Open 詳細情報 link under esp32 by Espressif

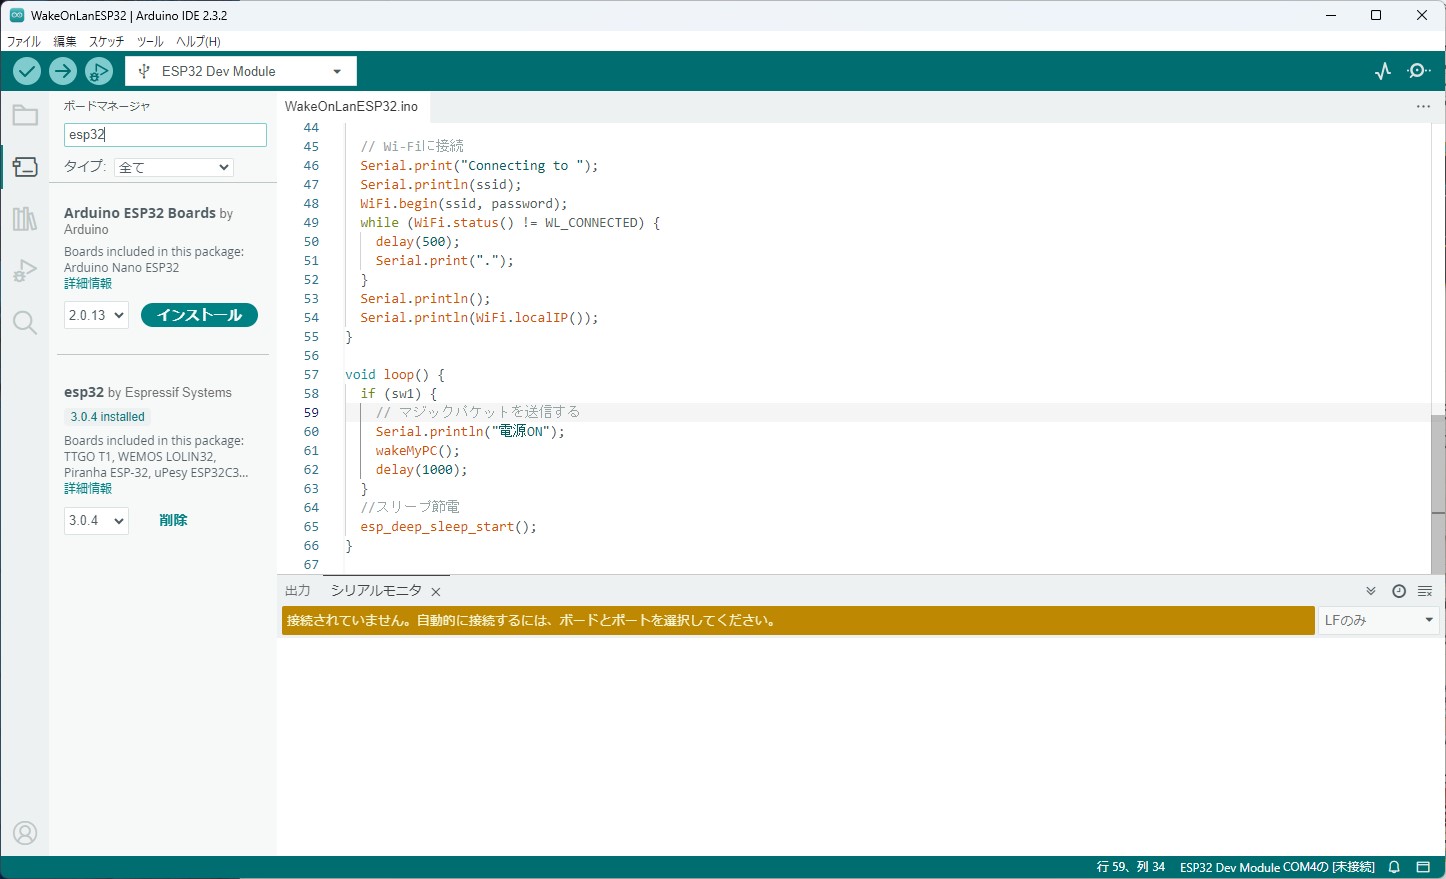pos(88,489)
